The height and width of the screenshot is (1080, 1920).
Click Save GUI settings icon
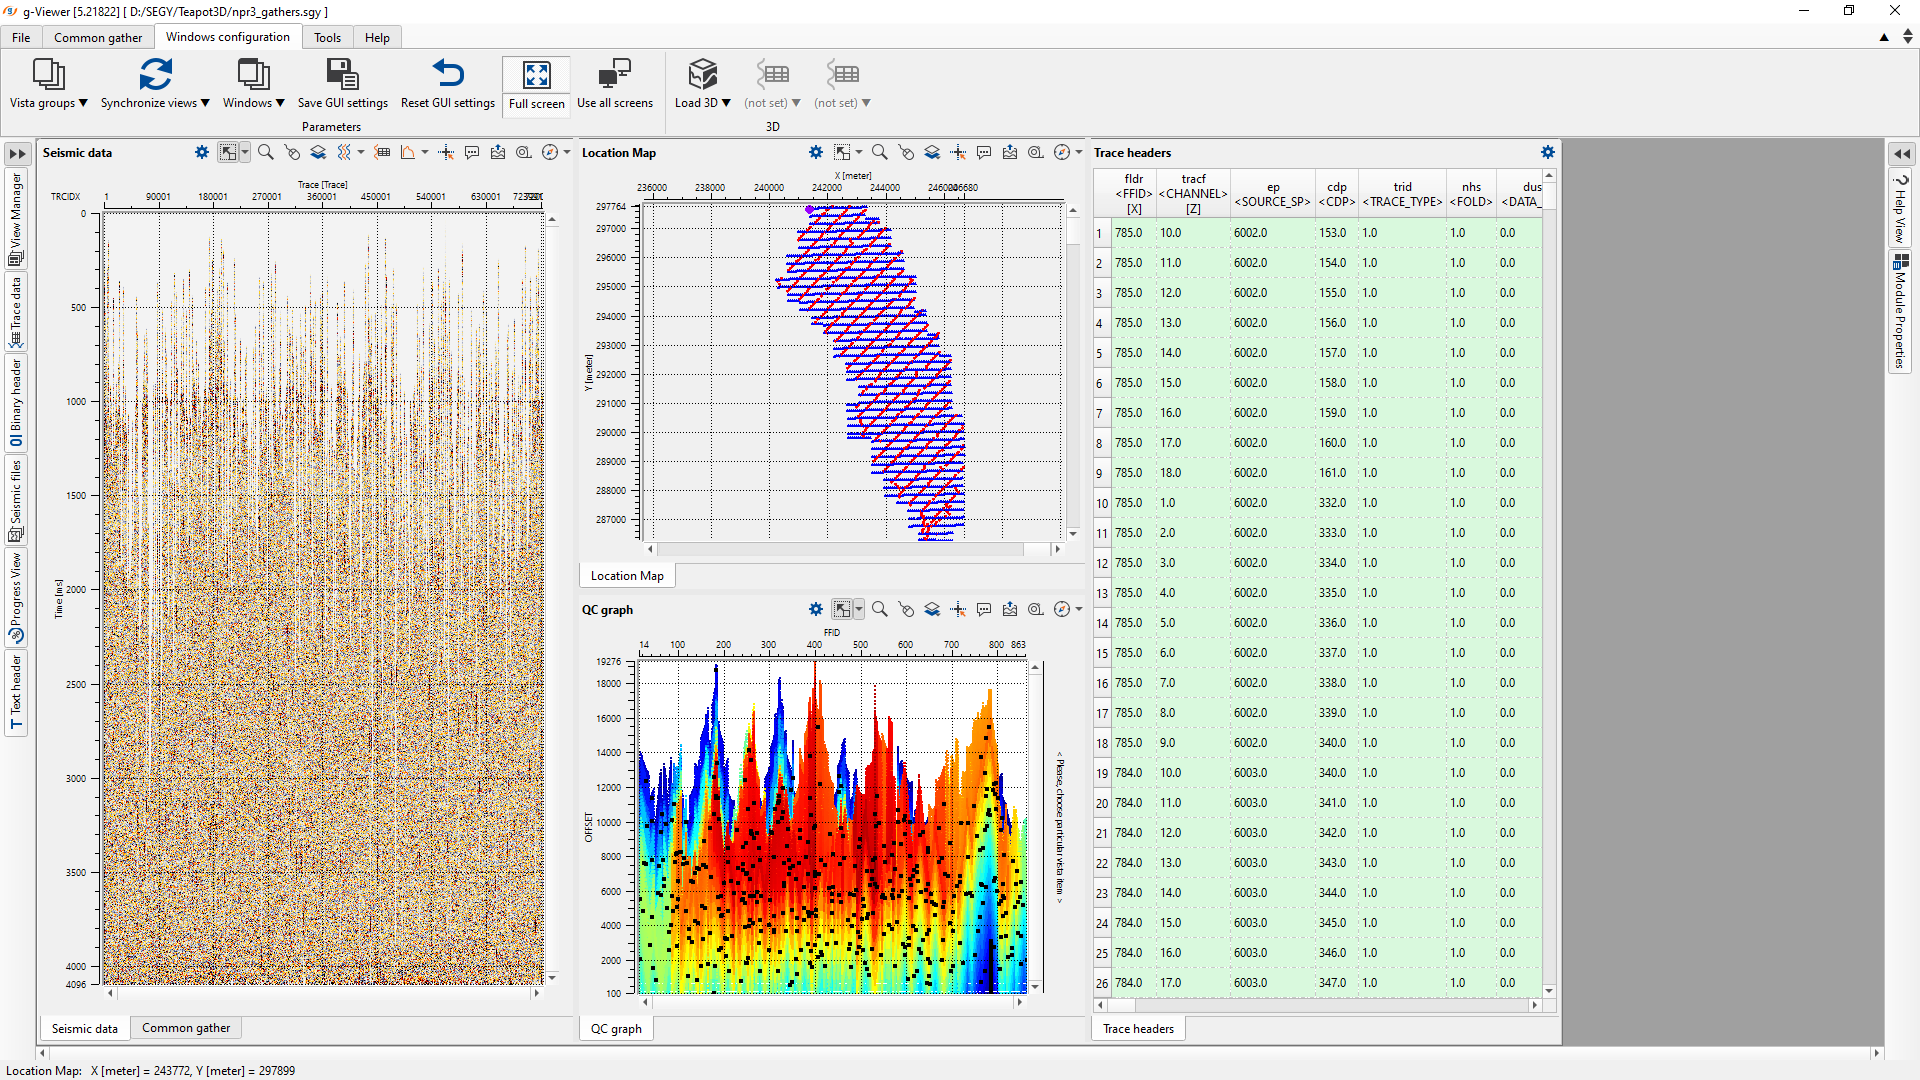[342, 75]
